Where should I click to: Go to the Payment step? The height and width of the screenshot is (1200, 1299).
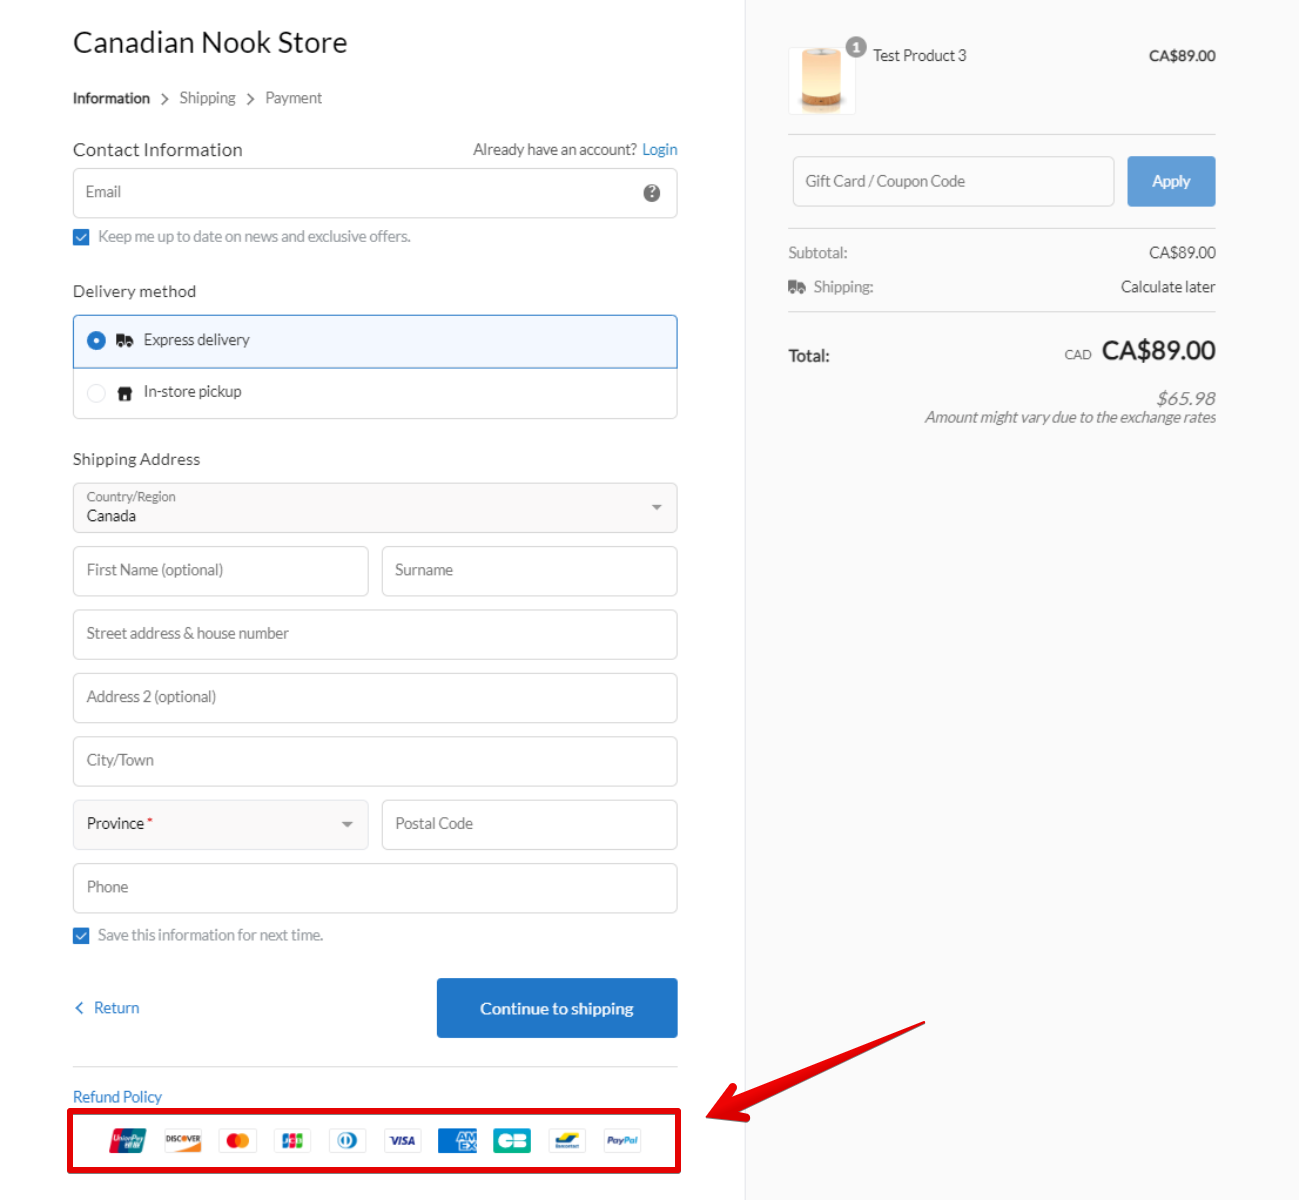click(x=293, y=98)
